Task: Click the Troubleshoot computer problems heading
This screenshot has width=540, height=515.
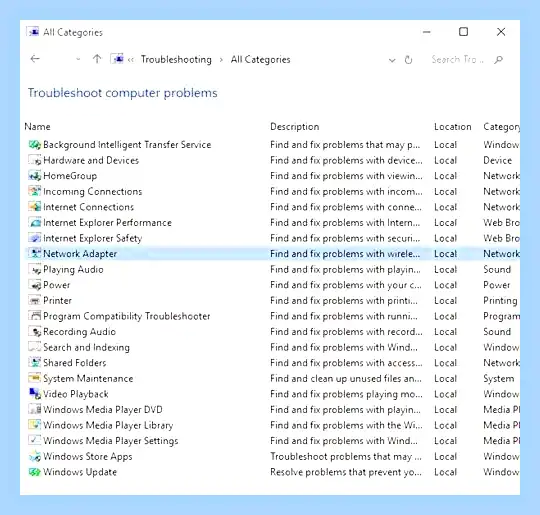Action: pyautogui.click(x=123, y=93)
